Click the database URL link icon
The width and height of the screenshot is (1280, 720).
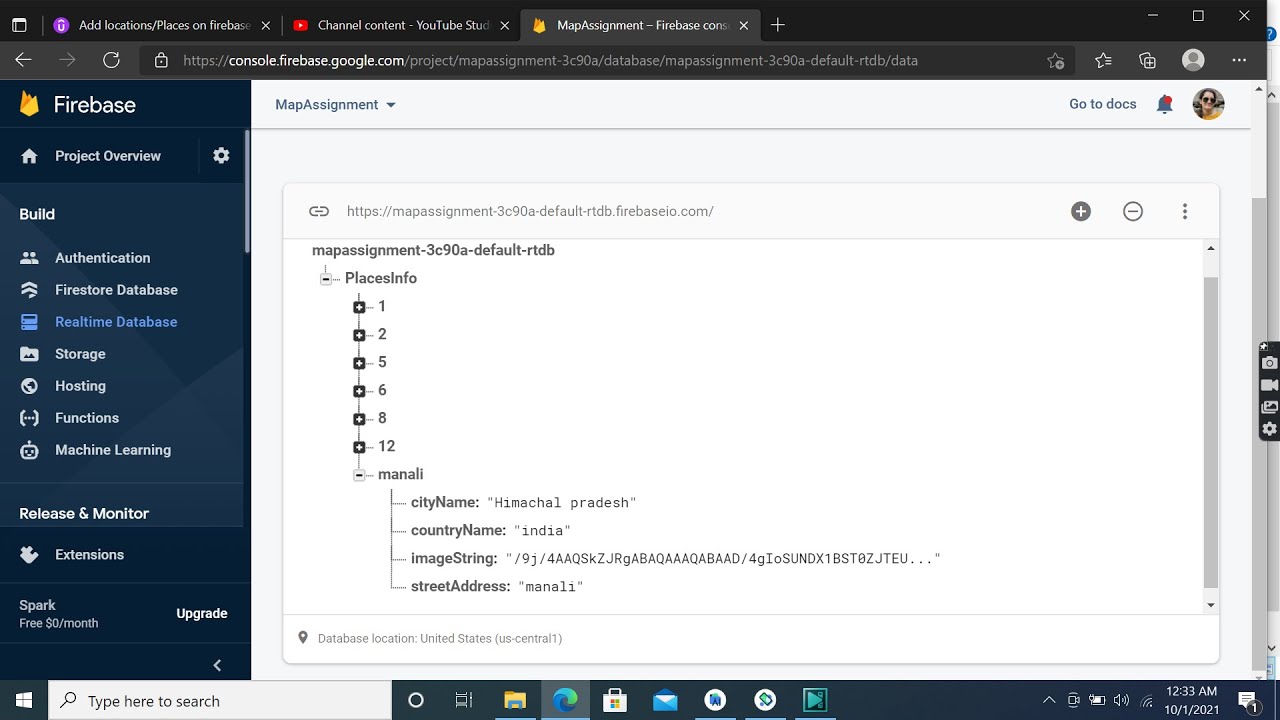point(319,211)
